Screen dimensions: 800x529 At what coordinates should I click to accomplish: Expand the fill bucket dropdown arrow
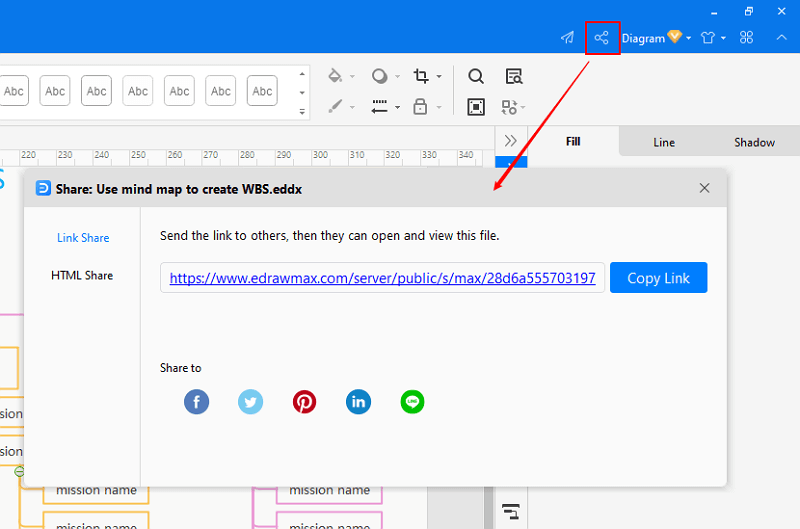click(353, 77)
